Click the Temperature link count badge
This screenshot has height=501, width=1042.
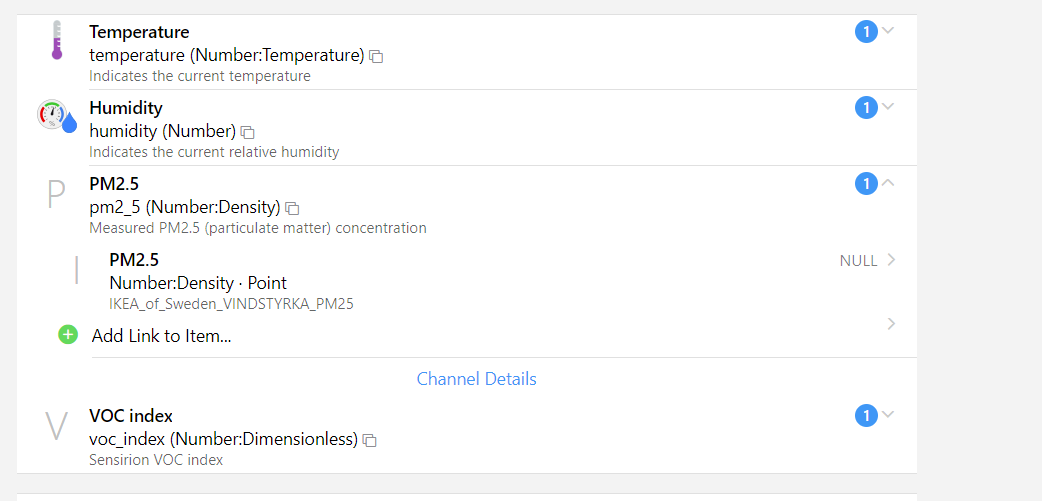[x=866, y=32]
